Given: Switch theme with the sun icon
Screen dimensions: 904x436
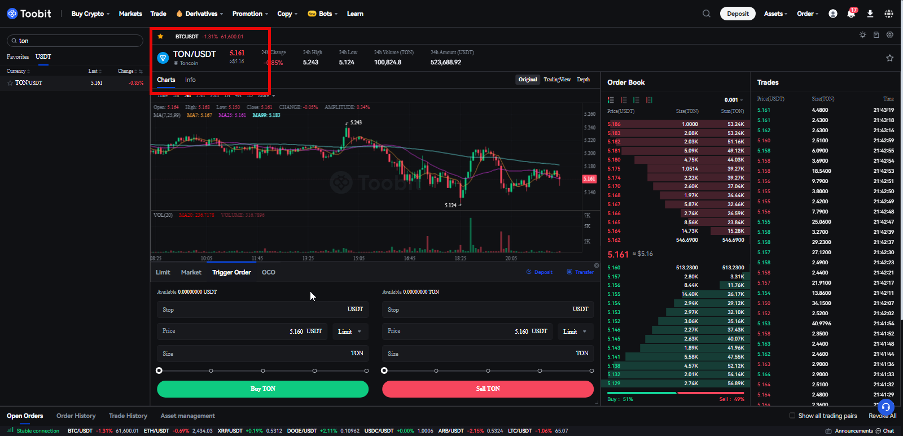Looking at the screenshot, I should click(x=861, y=35).
